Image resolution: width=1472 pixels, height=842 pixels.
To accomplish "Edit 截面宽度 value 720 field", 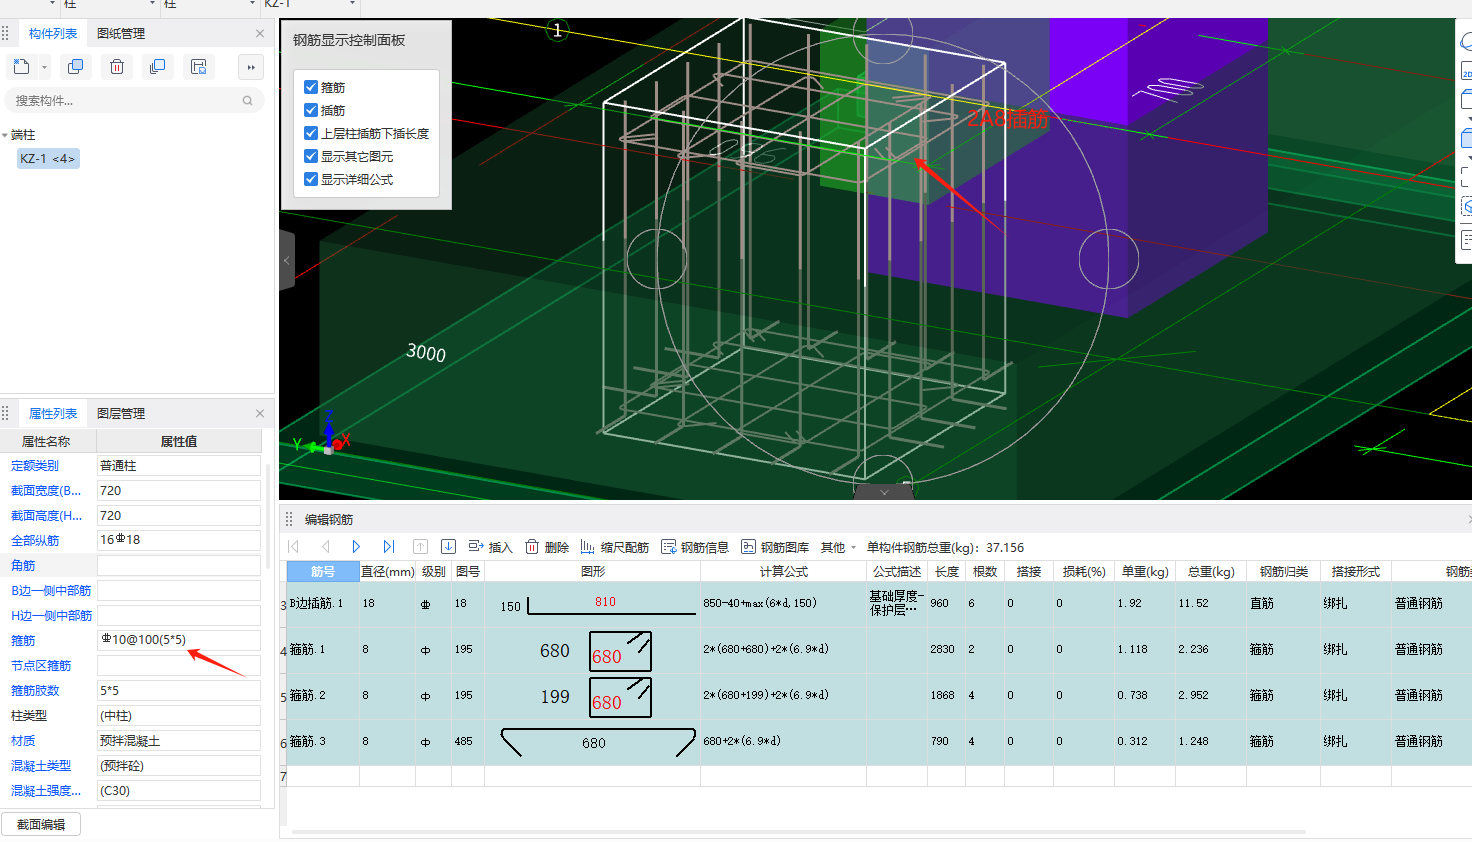I will [x=178, y=491].
